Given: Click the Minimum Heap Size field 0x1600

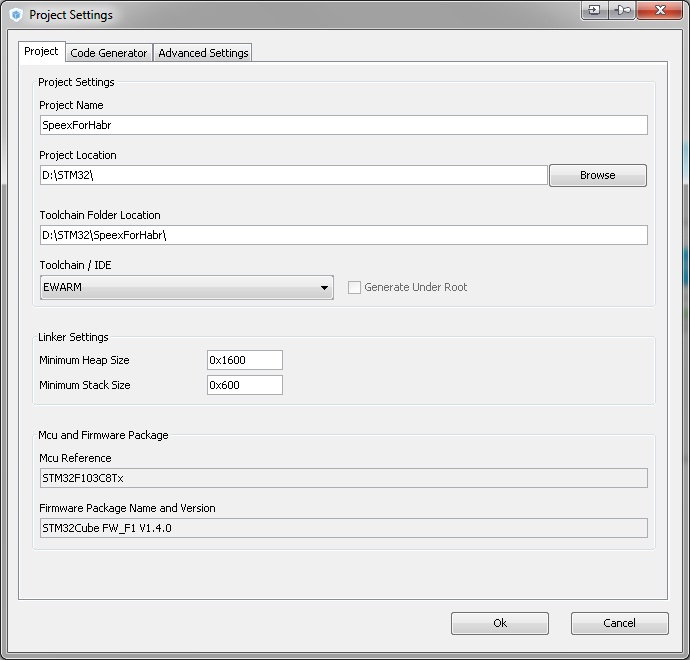Looking at the screenshot, I should 245,360.
